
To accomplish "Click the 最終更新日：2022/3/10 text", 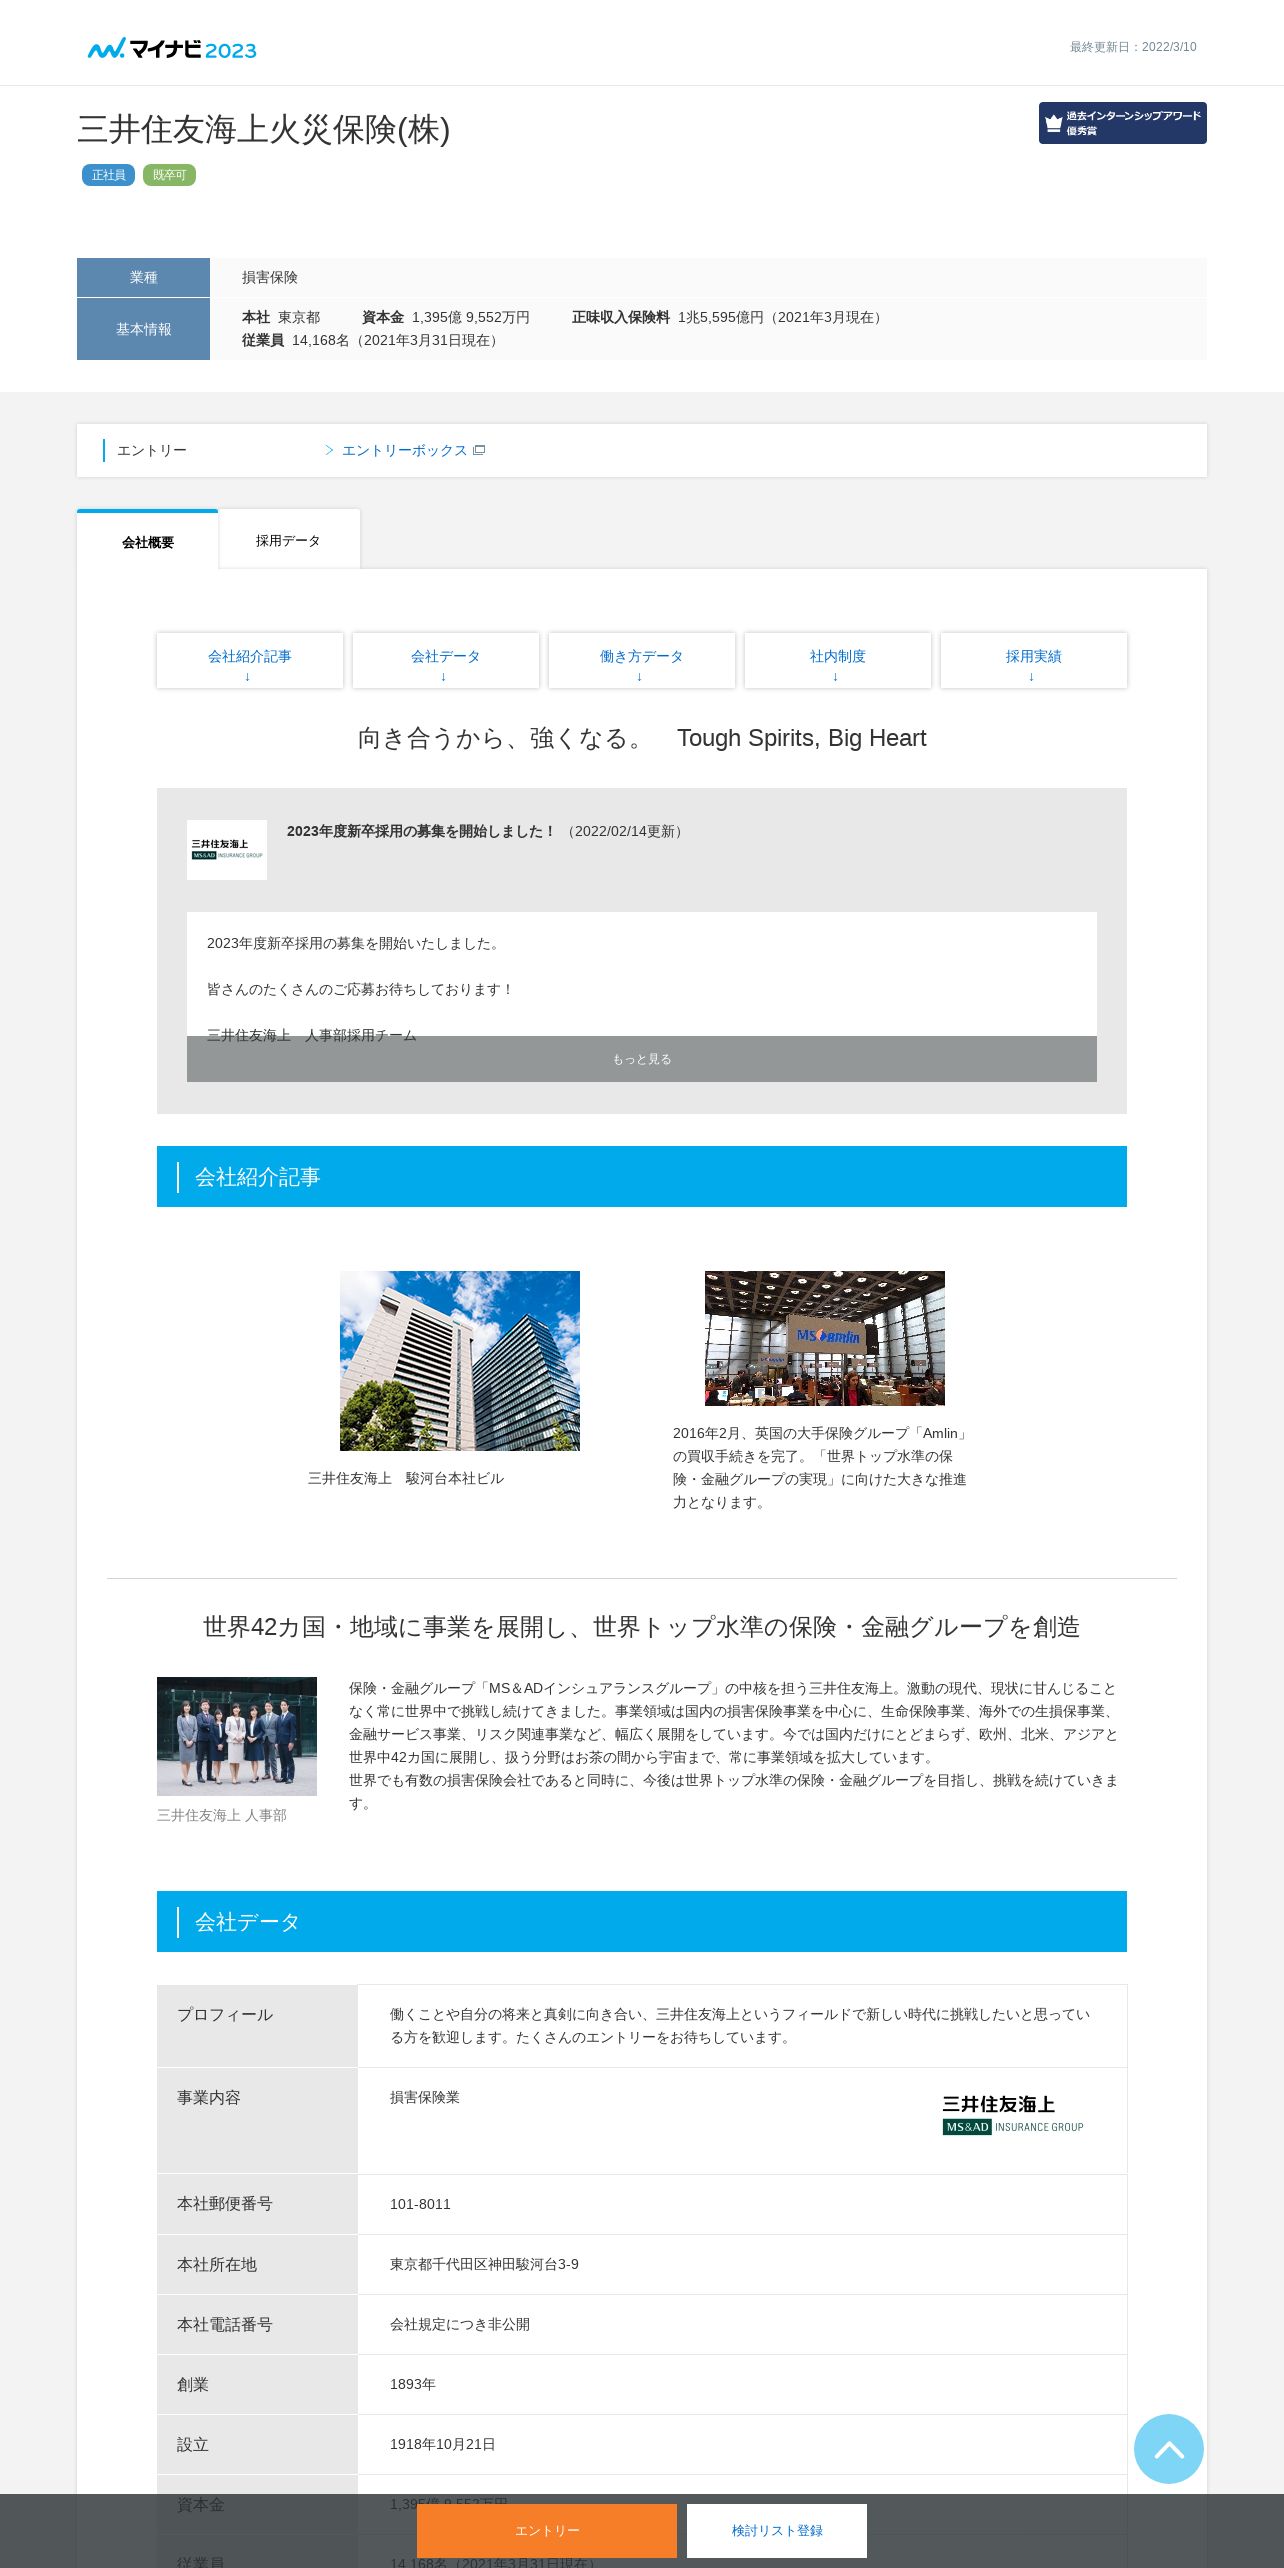I will pyautogui.click(x=1133, y=47).
